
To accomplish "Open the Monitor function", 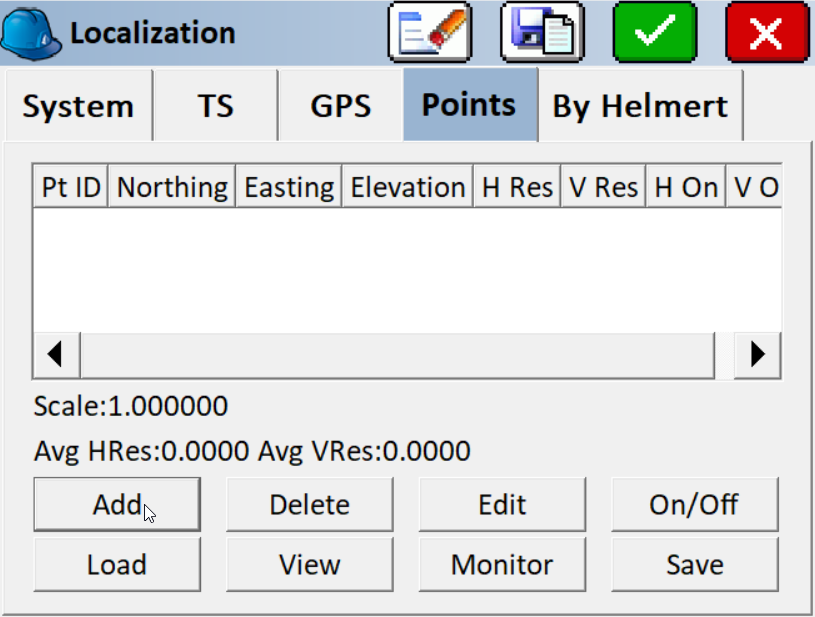I will 502,564.
